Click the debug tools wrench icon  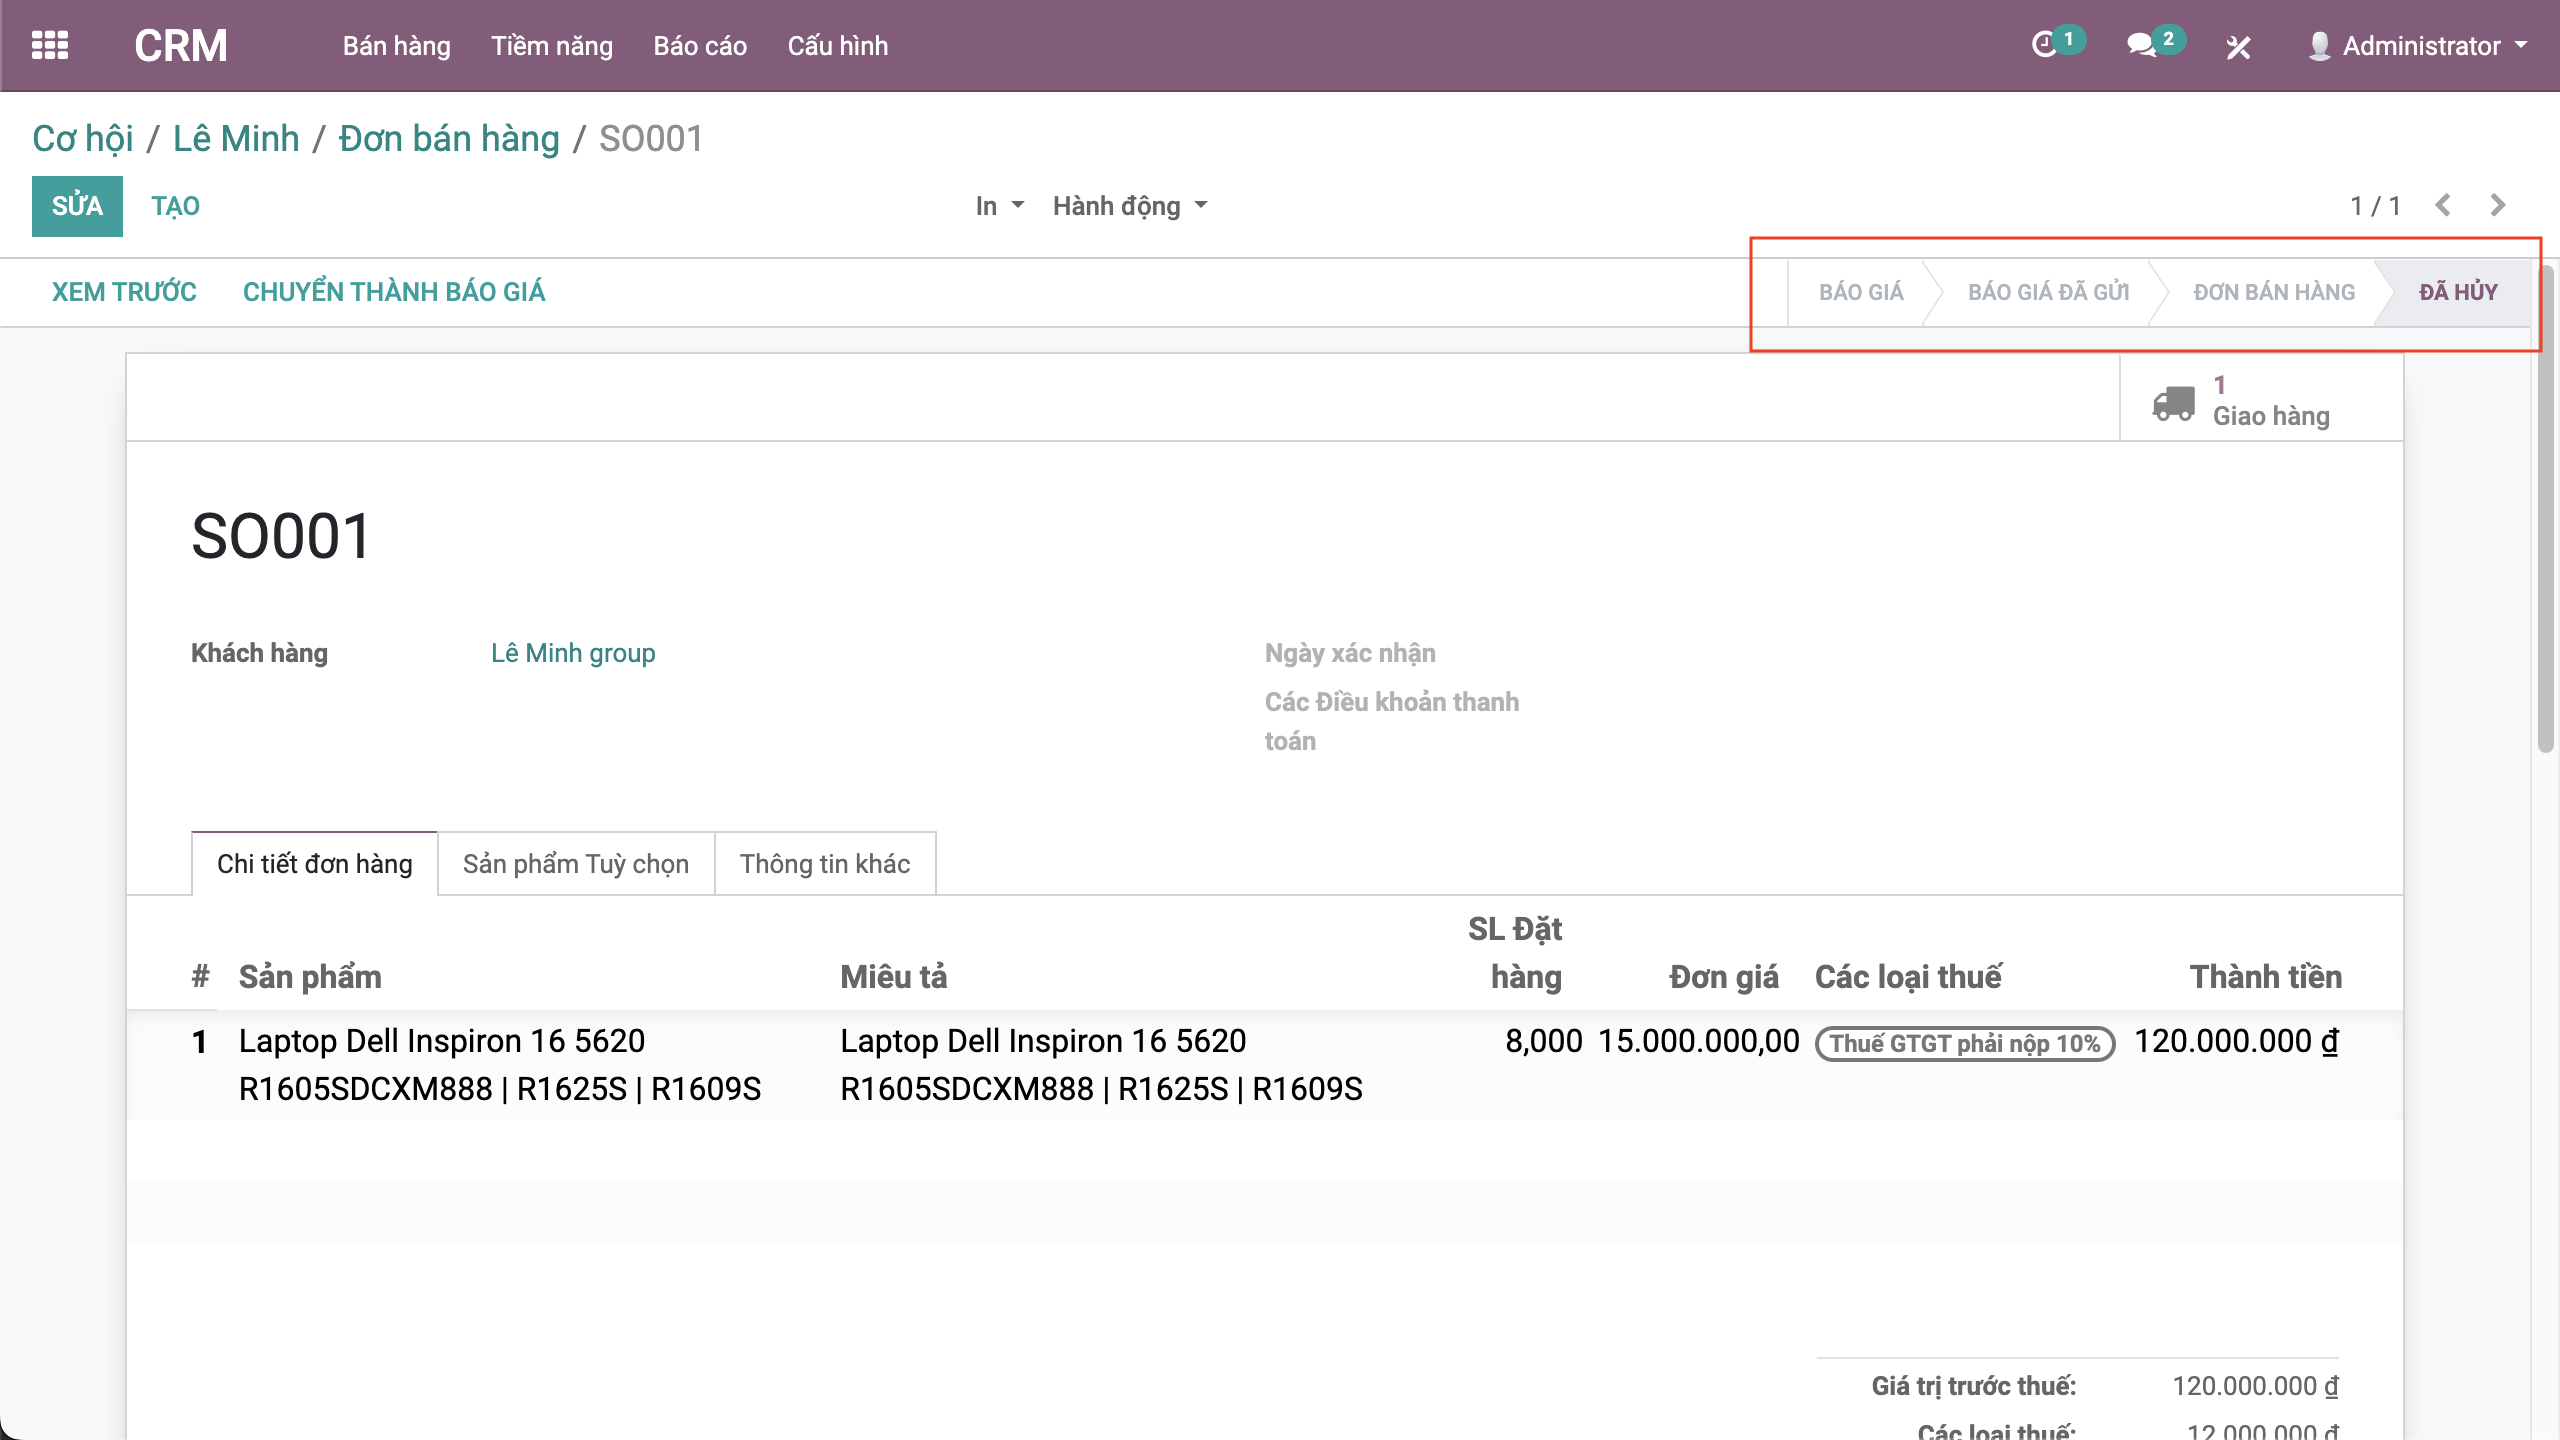tap(2238, 47)
